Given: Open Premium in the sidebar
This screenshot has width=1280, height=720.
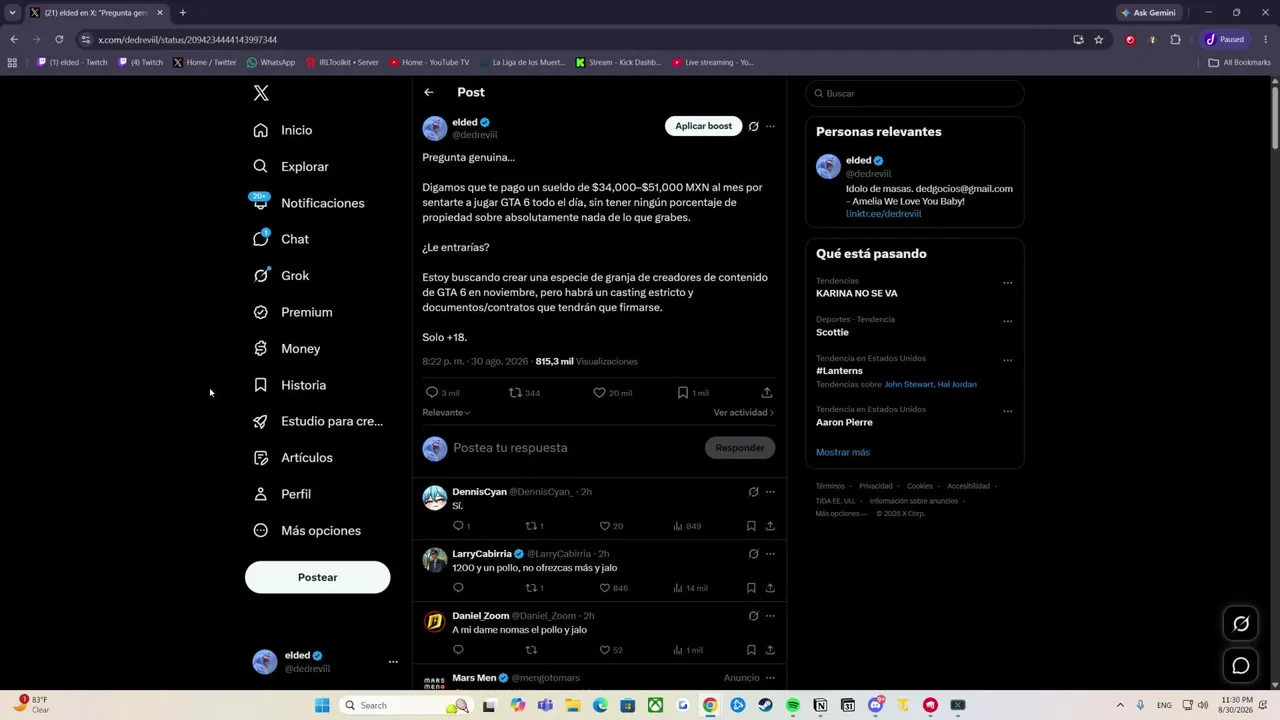Looking at the screenshot, I should tap(293, 312).
